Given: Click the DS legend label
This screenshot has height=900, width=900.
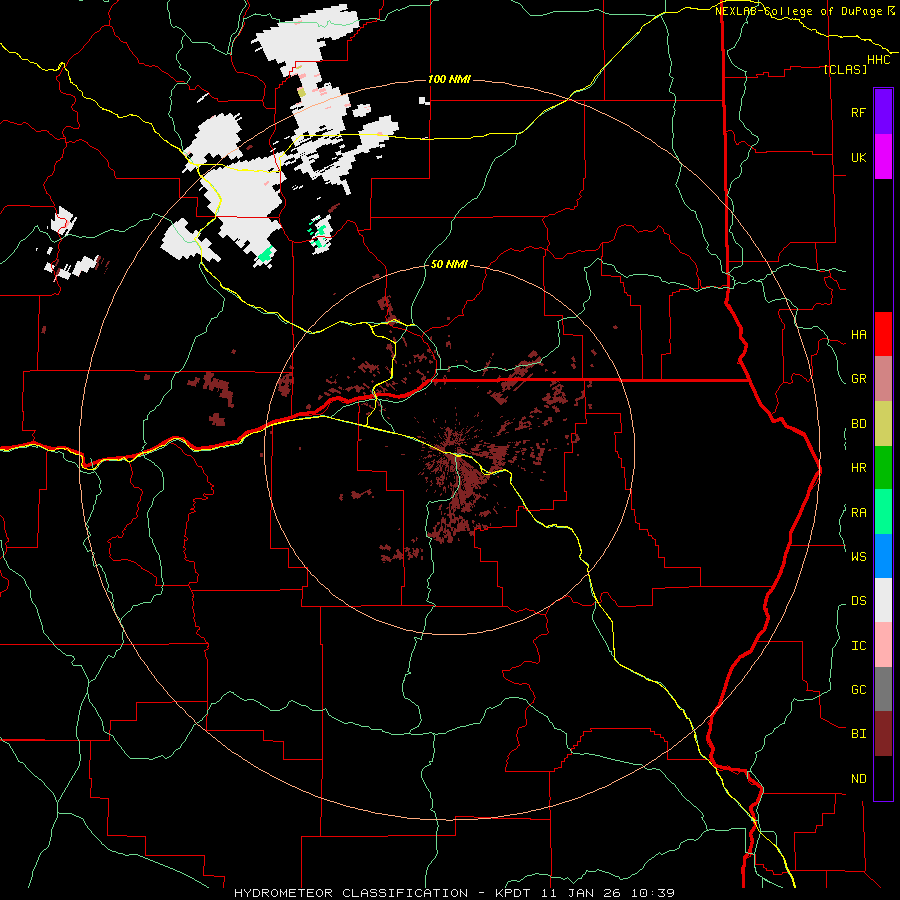Looking at the screenshot, I should 858,601.
